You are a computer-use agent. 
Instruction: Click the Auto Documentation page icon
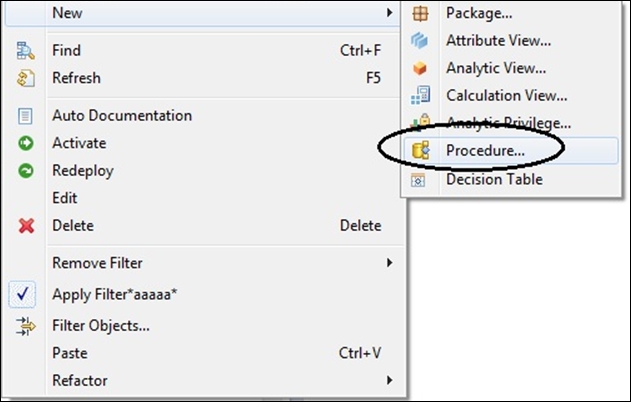[x=25, y=116]
